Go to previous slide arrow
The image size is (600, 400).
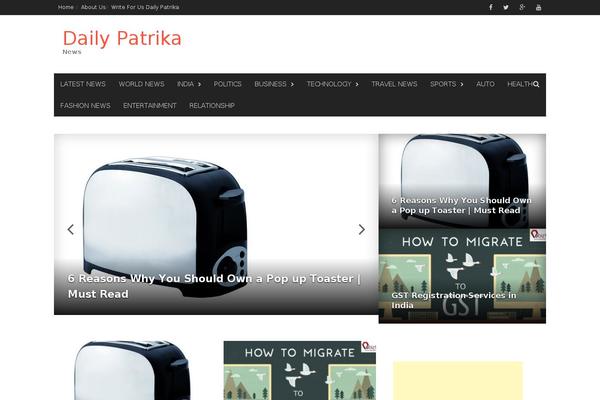(x=70, y=229)
